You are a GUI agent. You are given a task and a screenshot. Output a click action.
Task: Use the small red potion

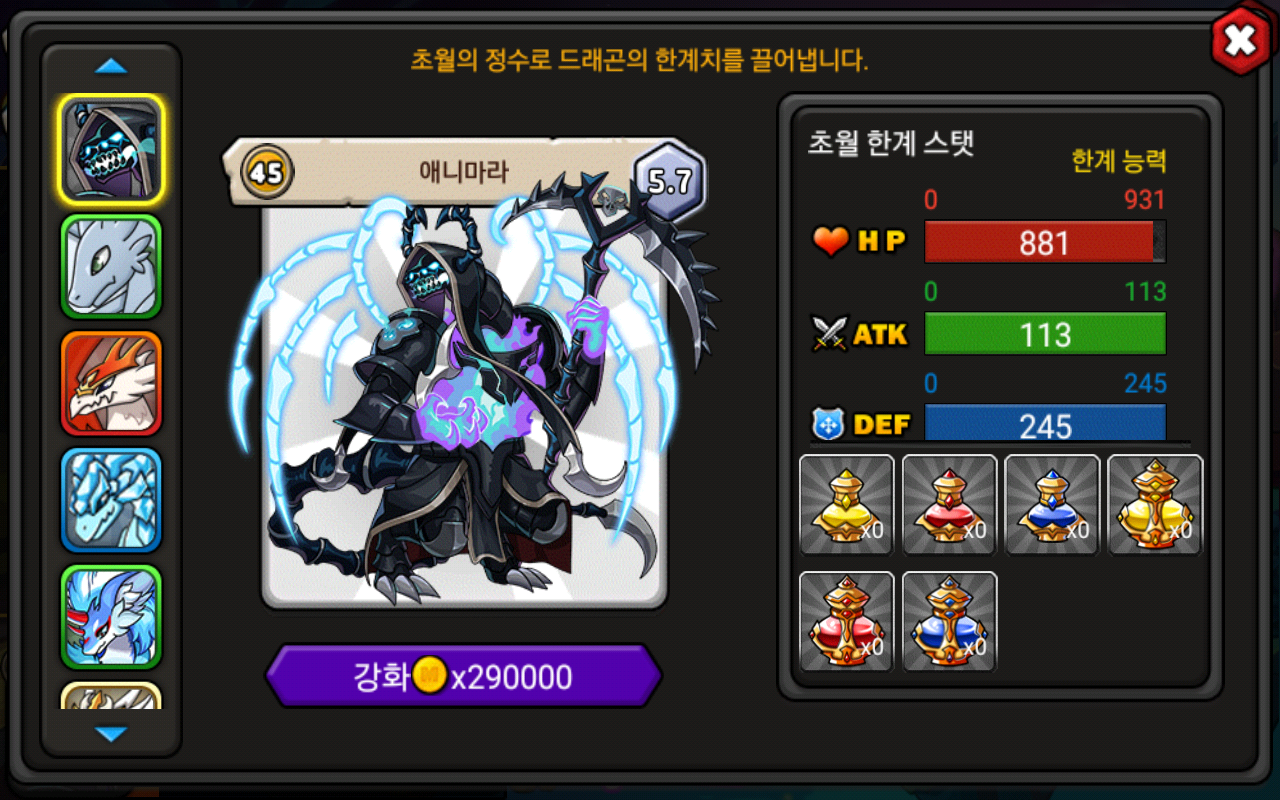tap(949, 505)
